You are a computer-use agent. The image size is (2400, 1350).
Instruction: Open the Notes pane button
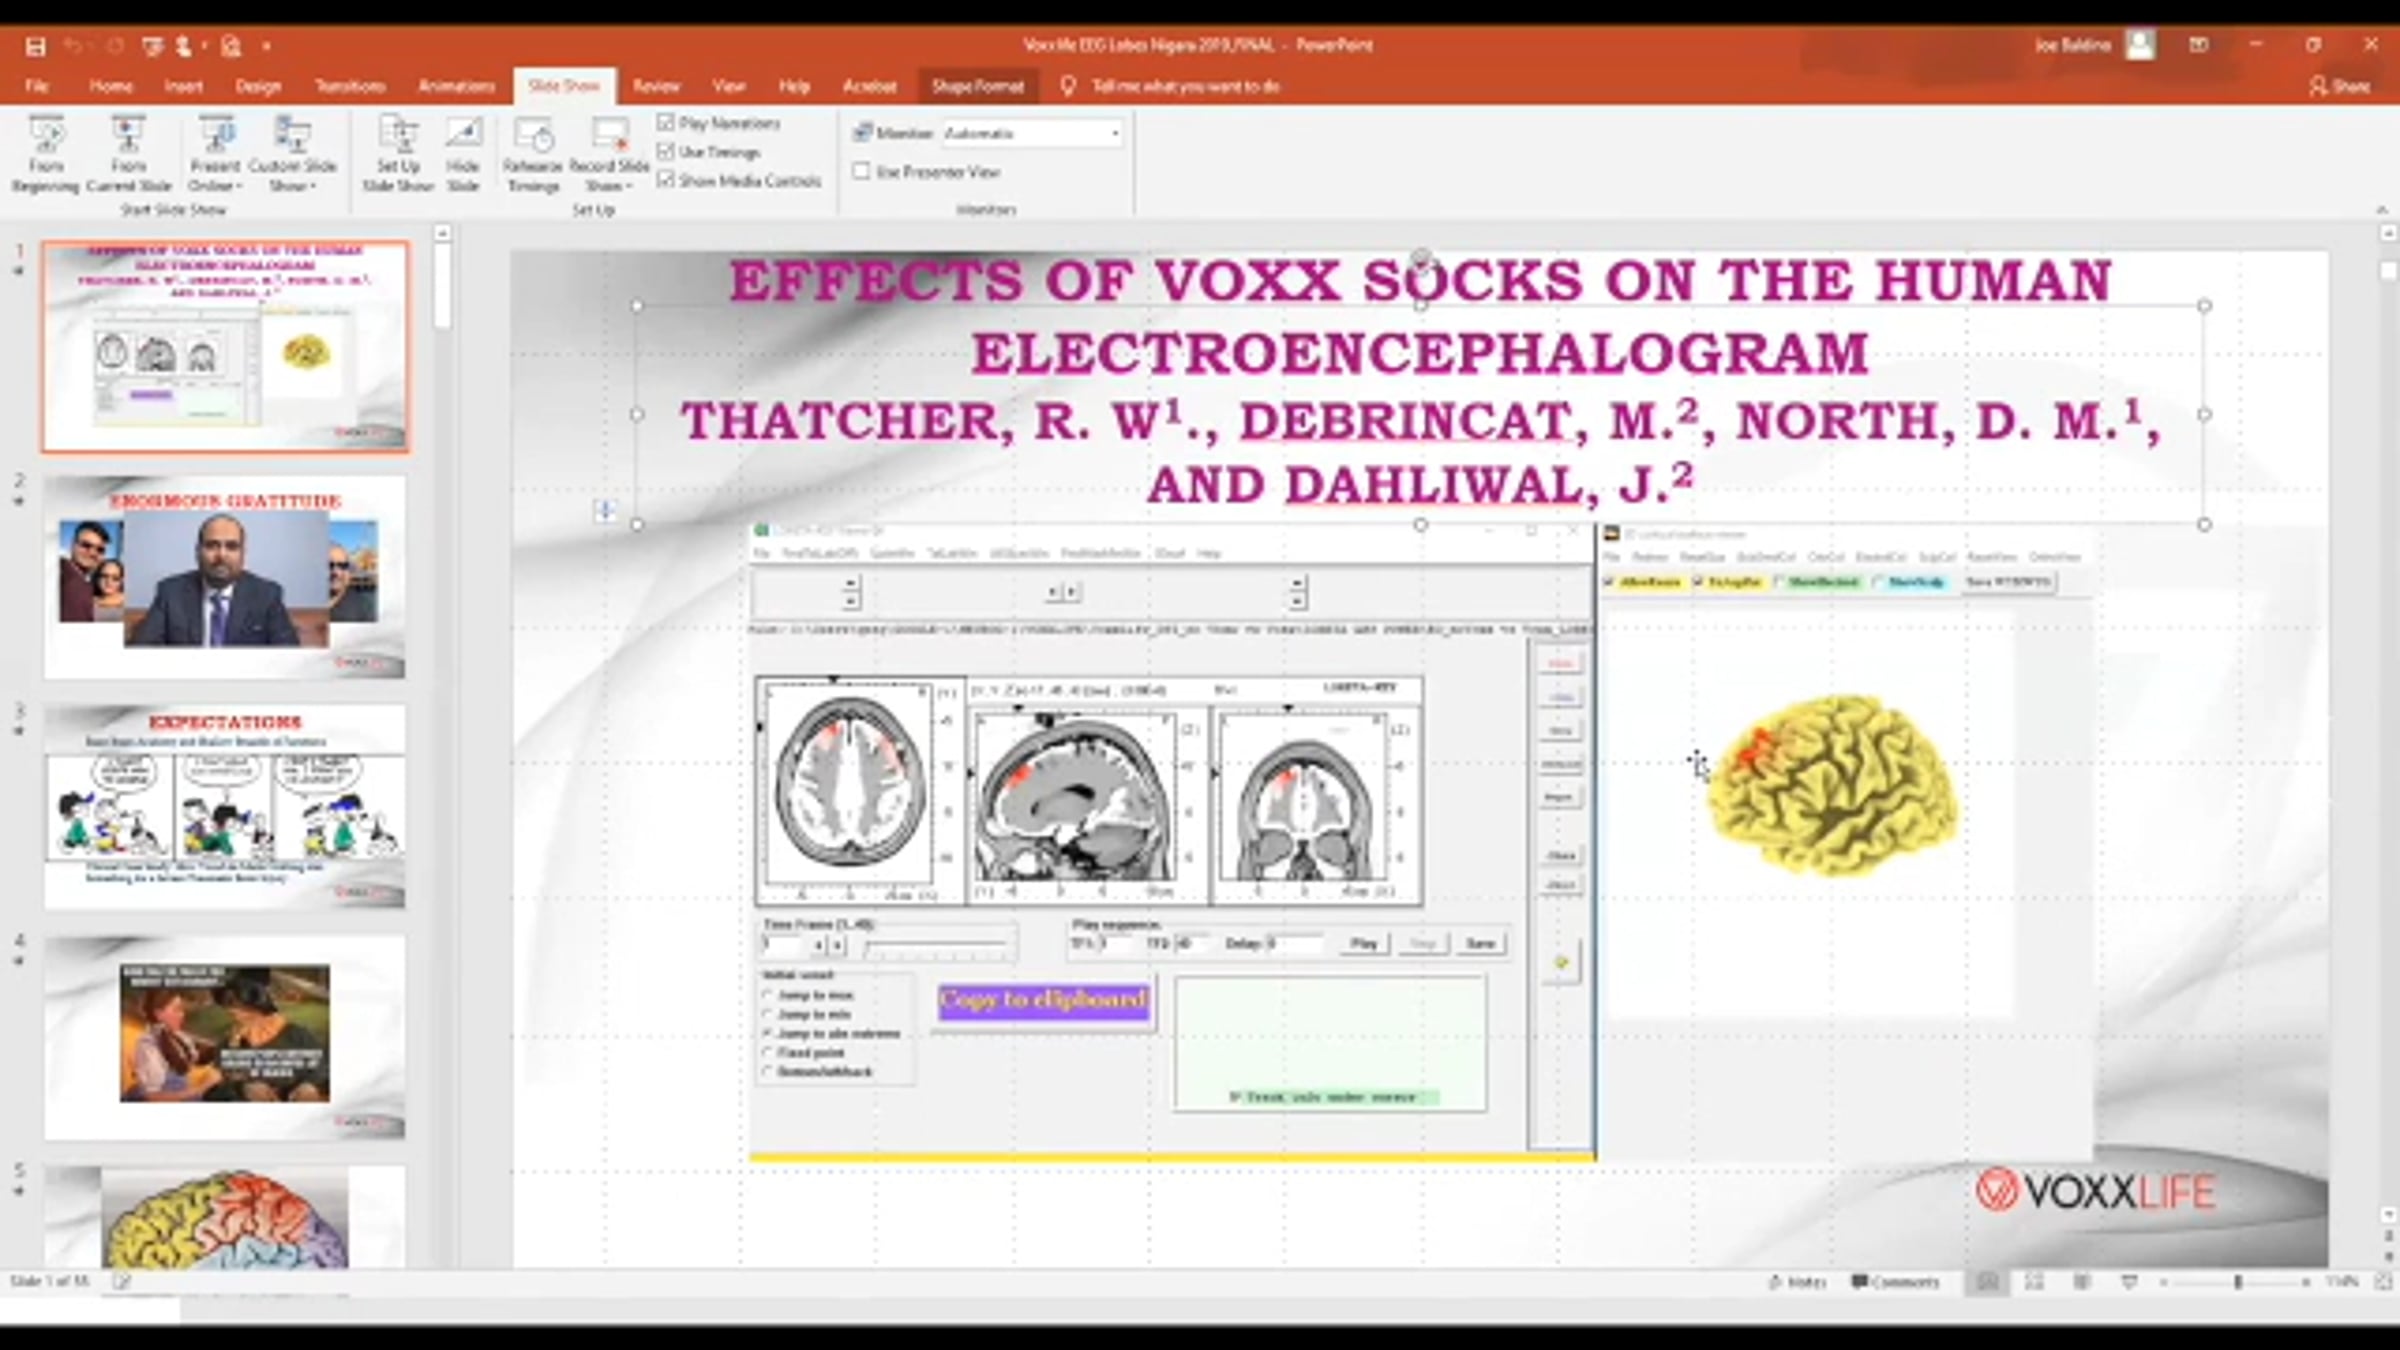[1797, 1282]
